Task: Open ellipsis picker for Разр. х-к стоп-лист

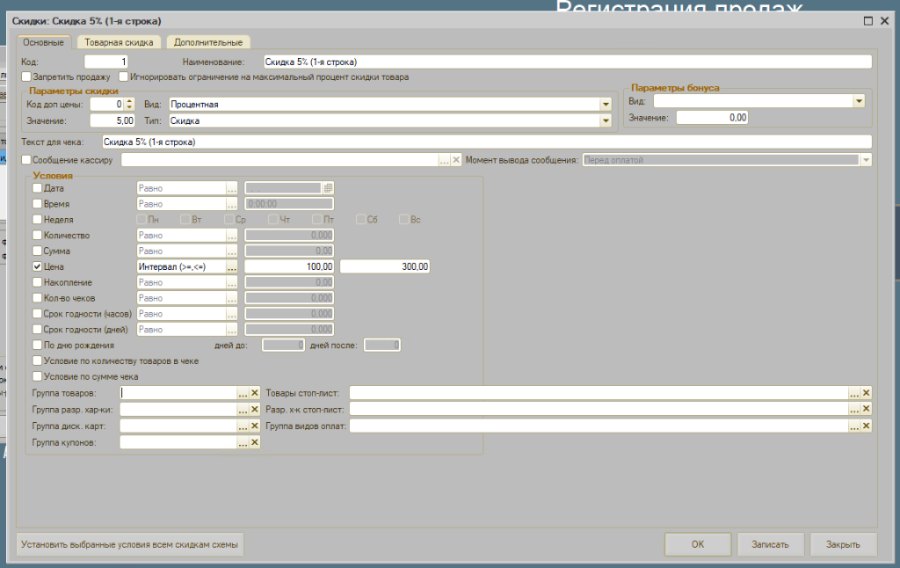Action: tap(855, 409)
